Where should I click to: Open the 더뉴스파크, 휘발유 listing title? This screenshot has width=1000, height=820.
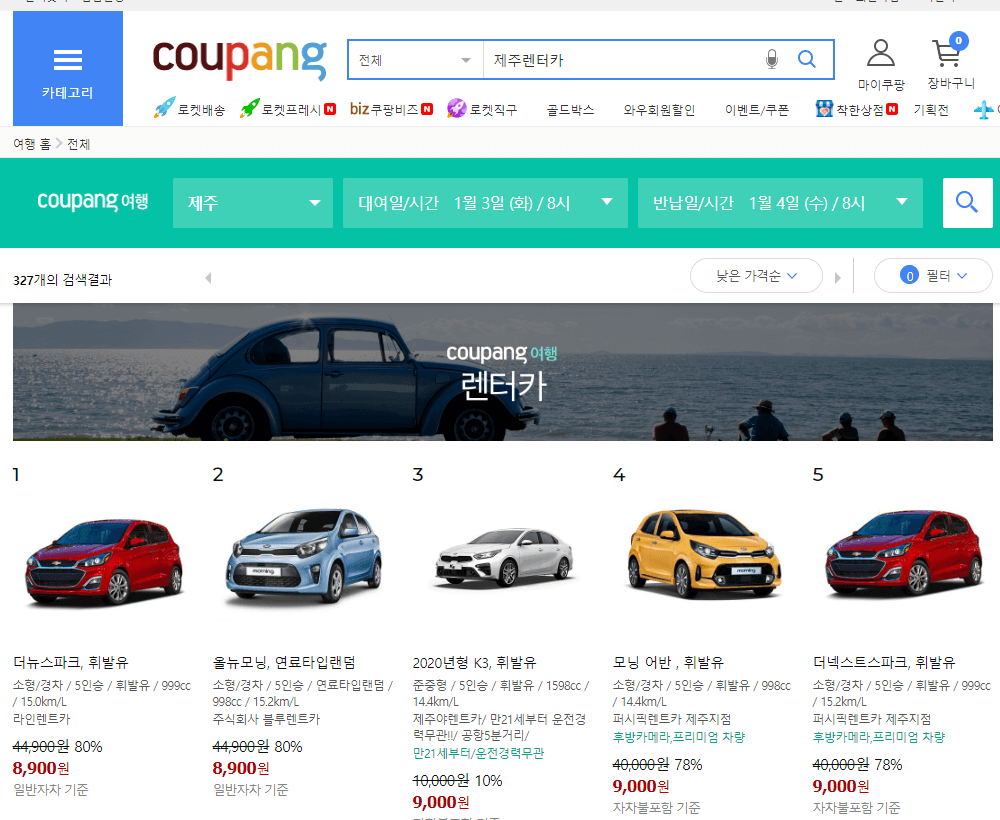click(71, 662)
